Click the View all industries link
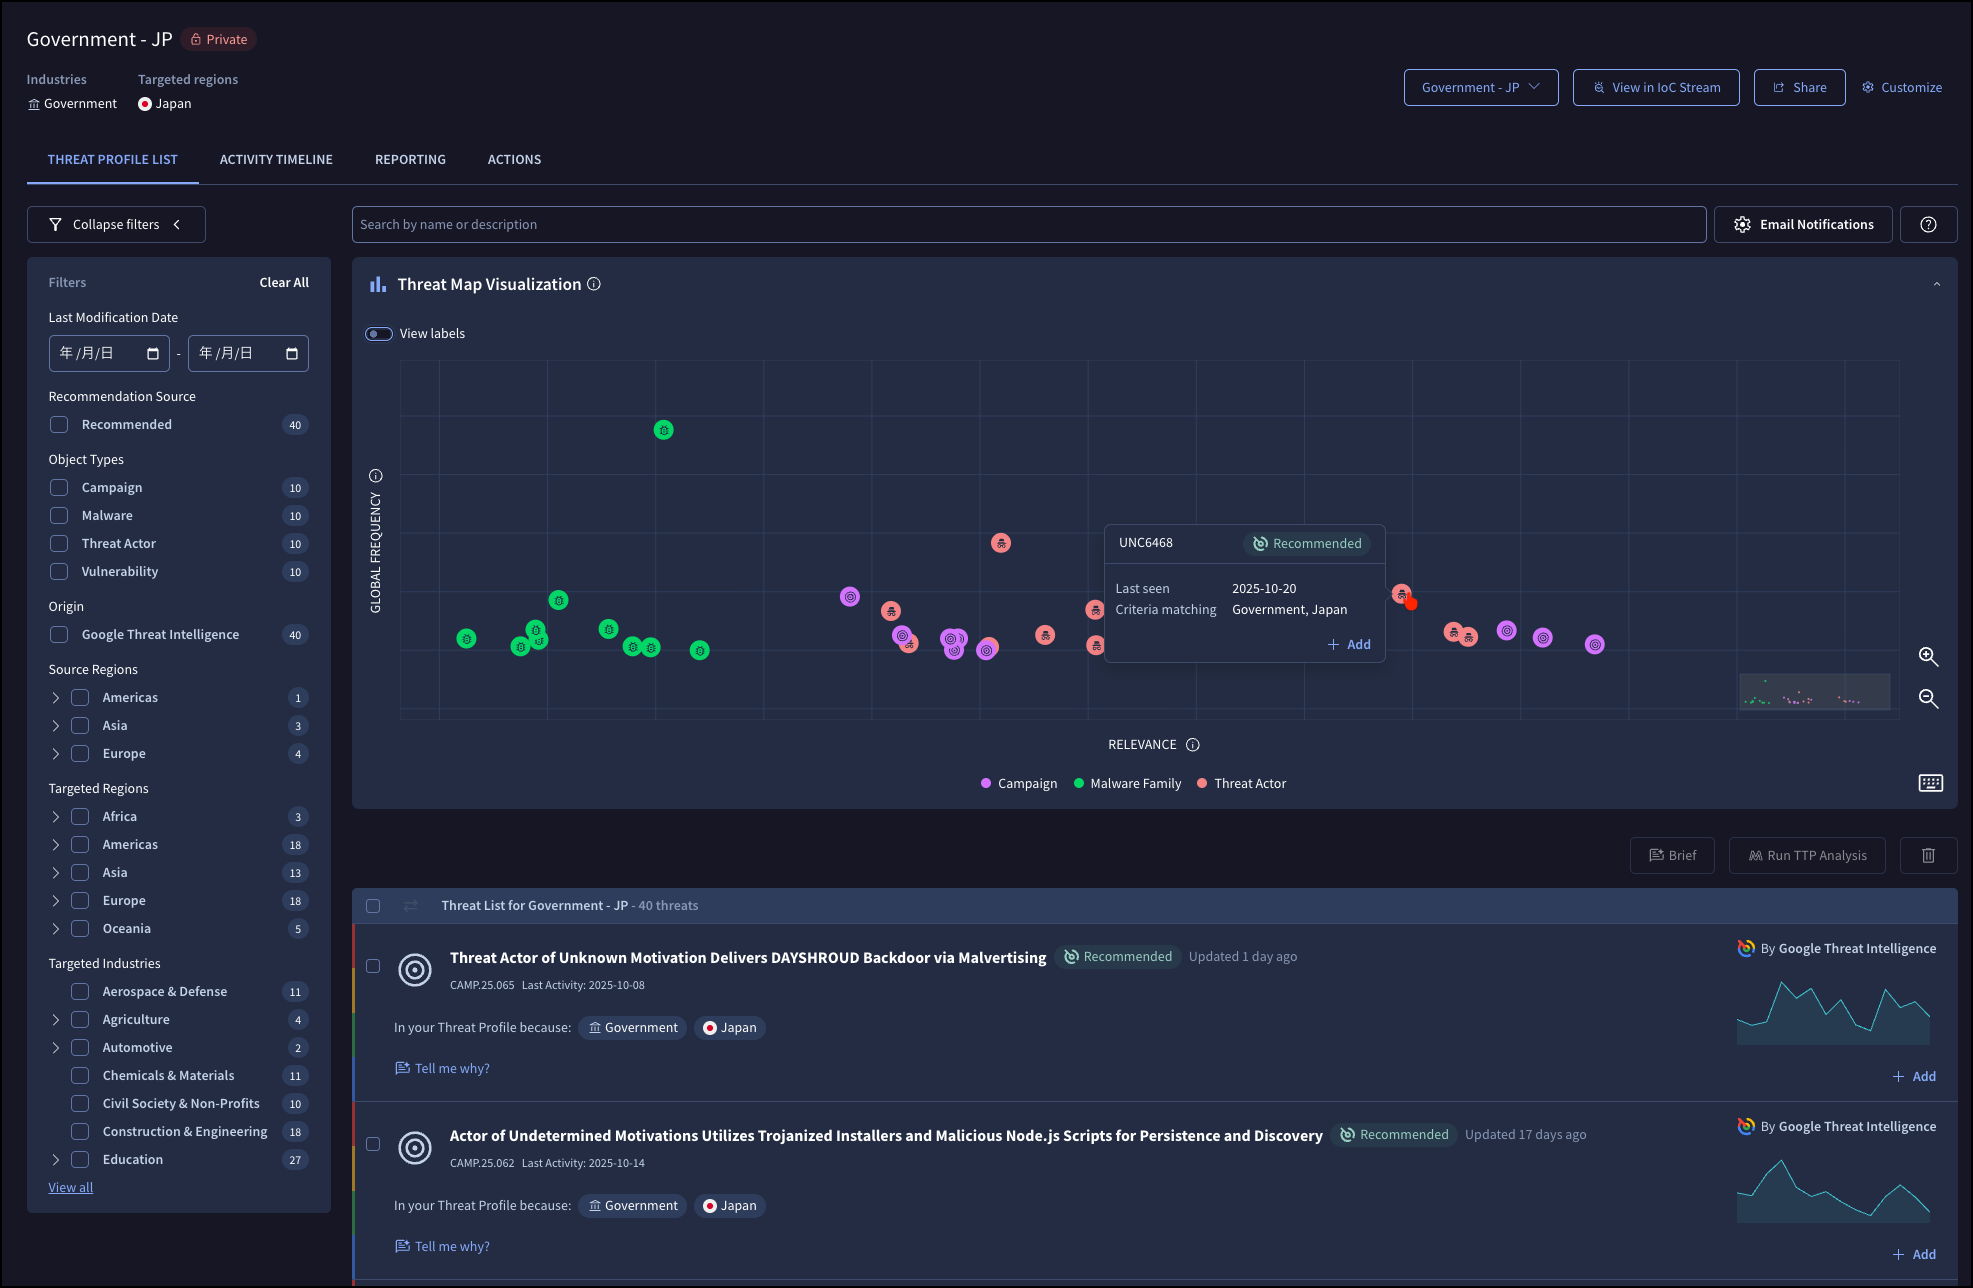The image size is (1973, 1288). click(70, 1188)
